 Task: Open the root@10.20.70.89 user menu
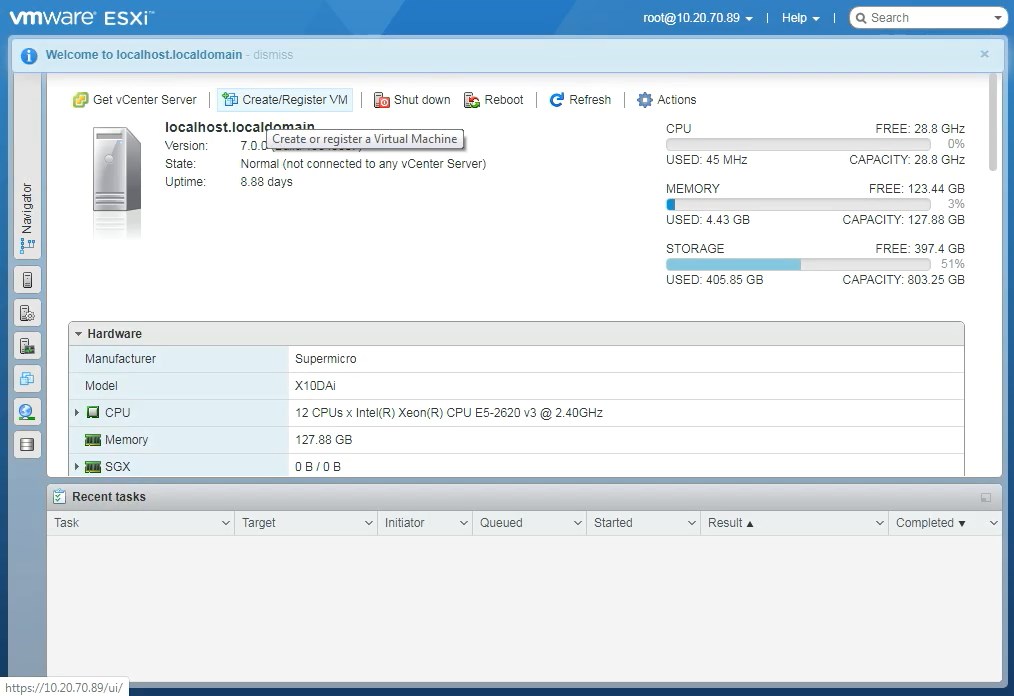[698, 18]
